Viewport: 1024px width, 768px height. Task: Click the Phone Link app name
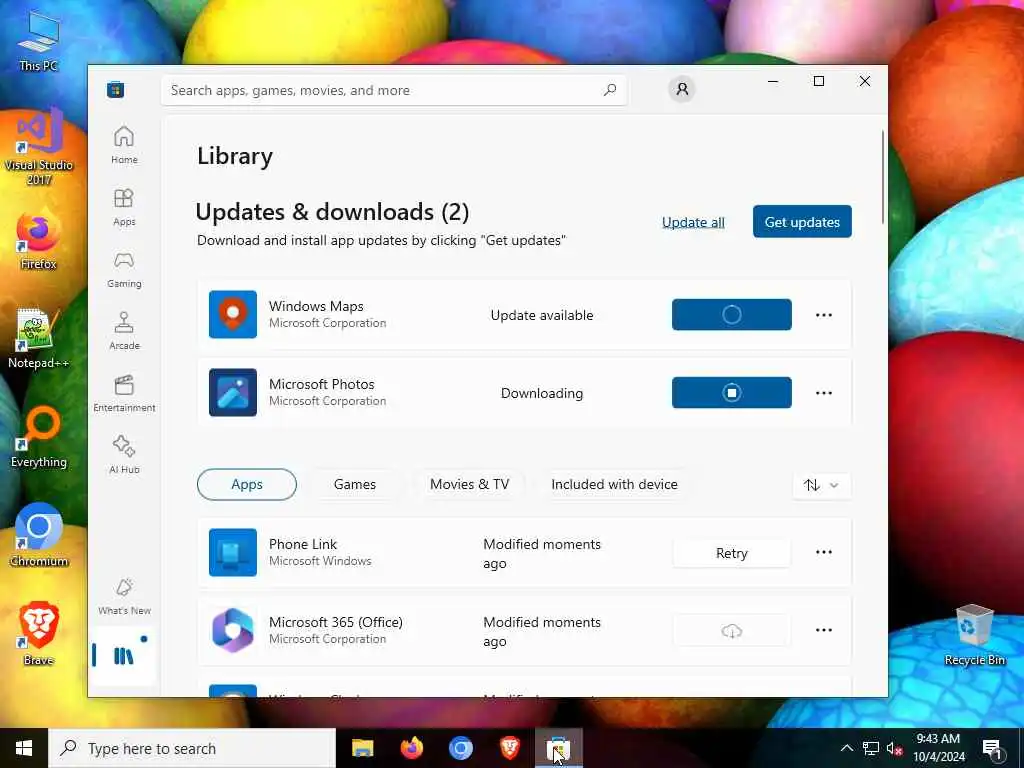click(x=303, y=544)
